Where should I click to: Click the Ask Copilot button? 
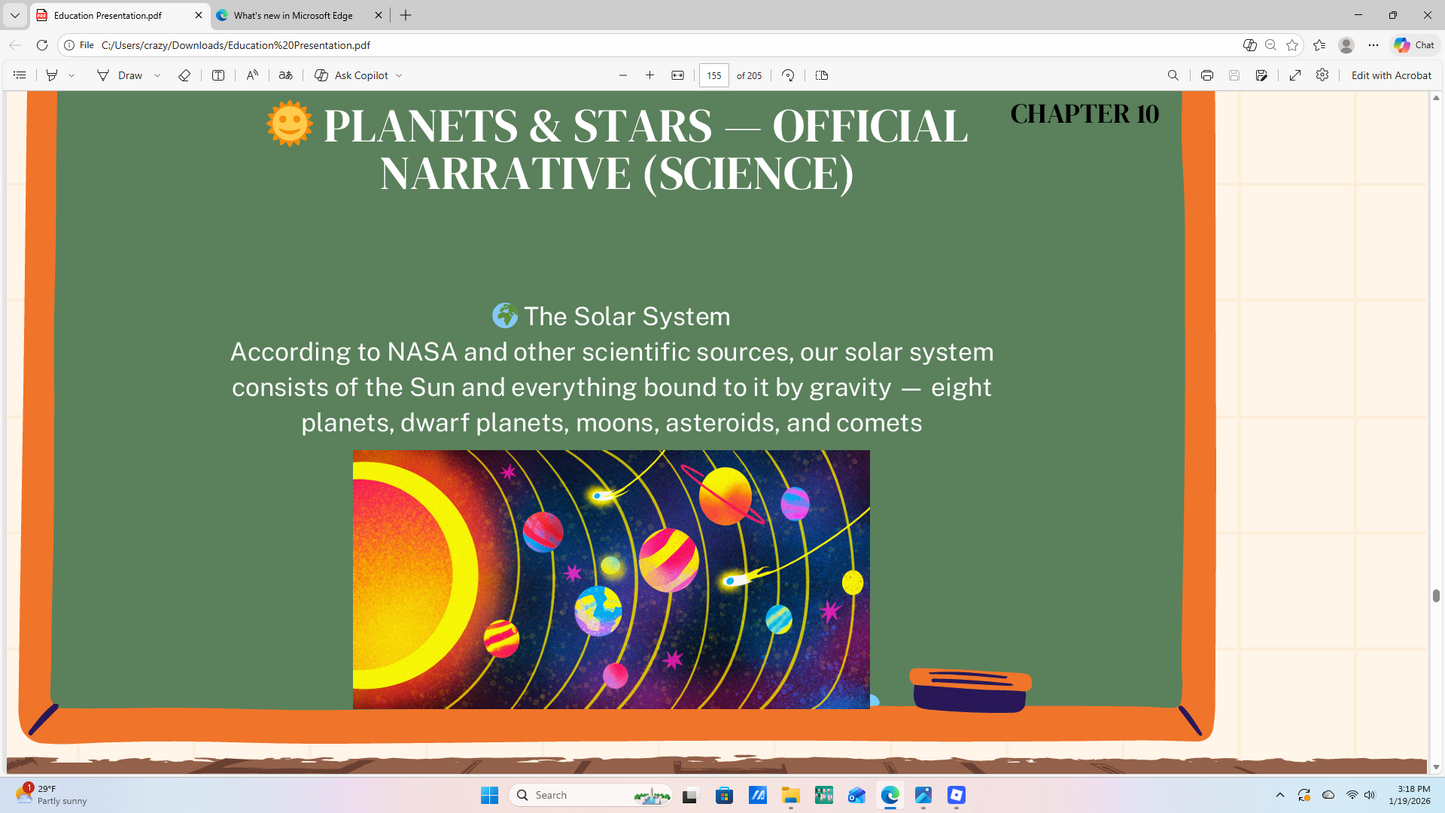[x=351, y=75]
